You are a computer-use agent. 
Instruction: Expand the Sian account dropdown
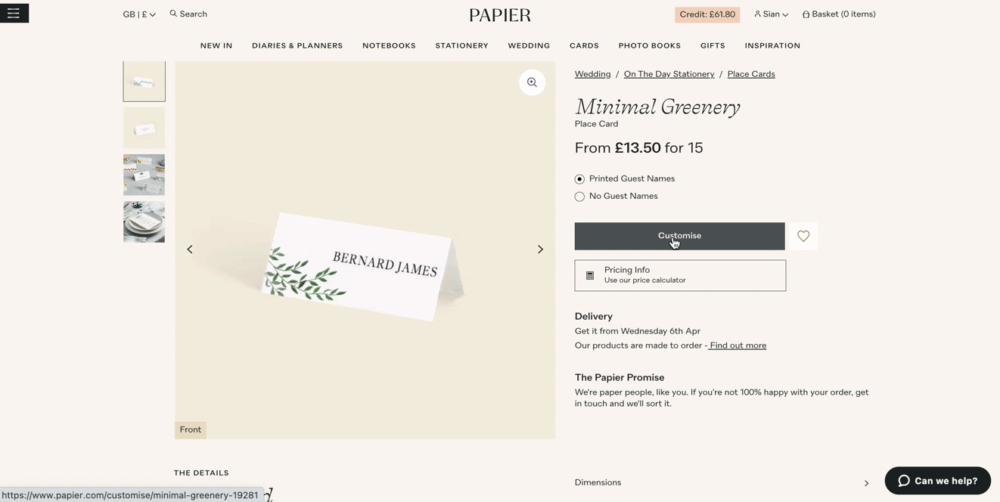771,14
